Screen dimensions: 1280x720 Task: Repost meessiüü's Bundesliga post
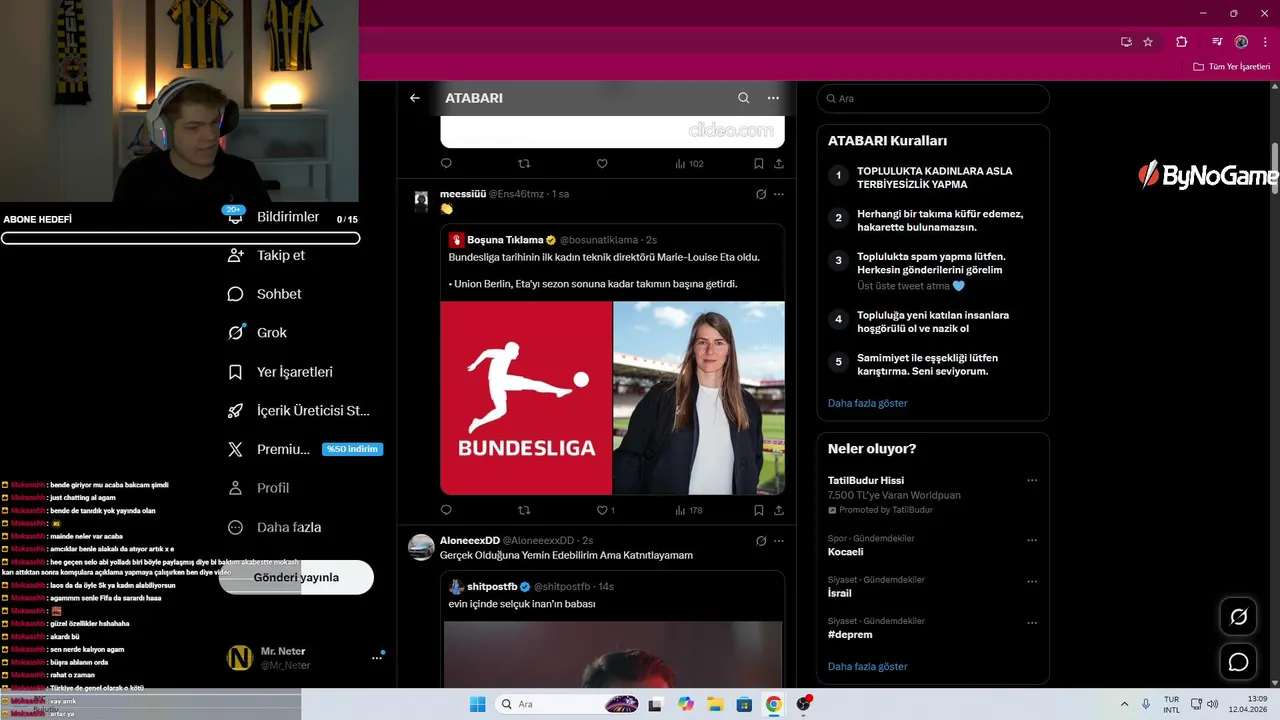coord(524,510)
